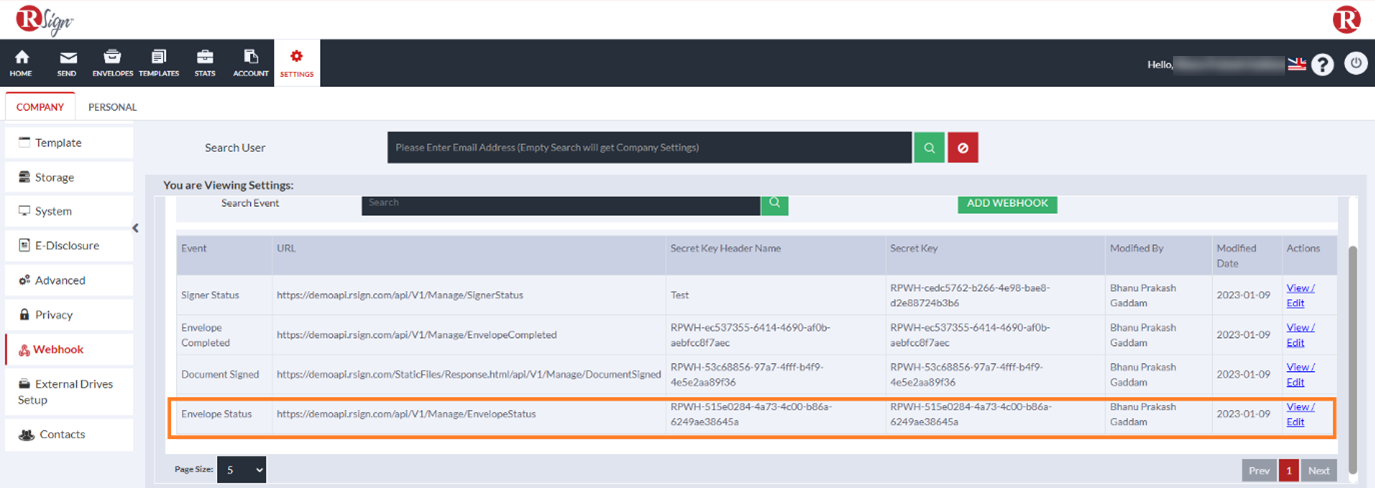
Task: Select Webhook in sidebar
Action: pos(69,349)
